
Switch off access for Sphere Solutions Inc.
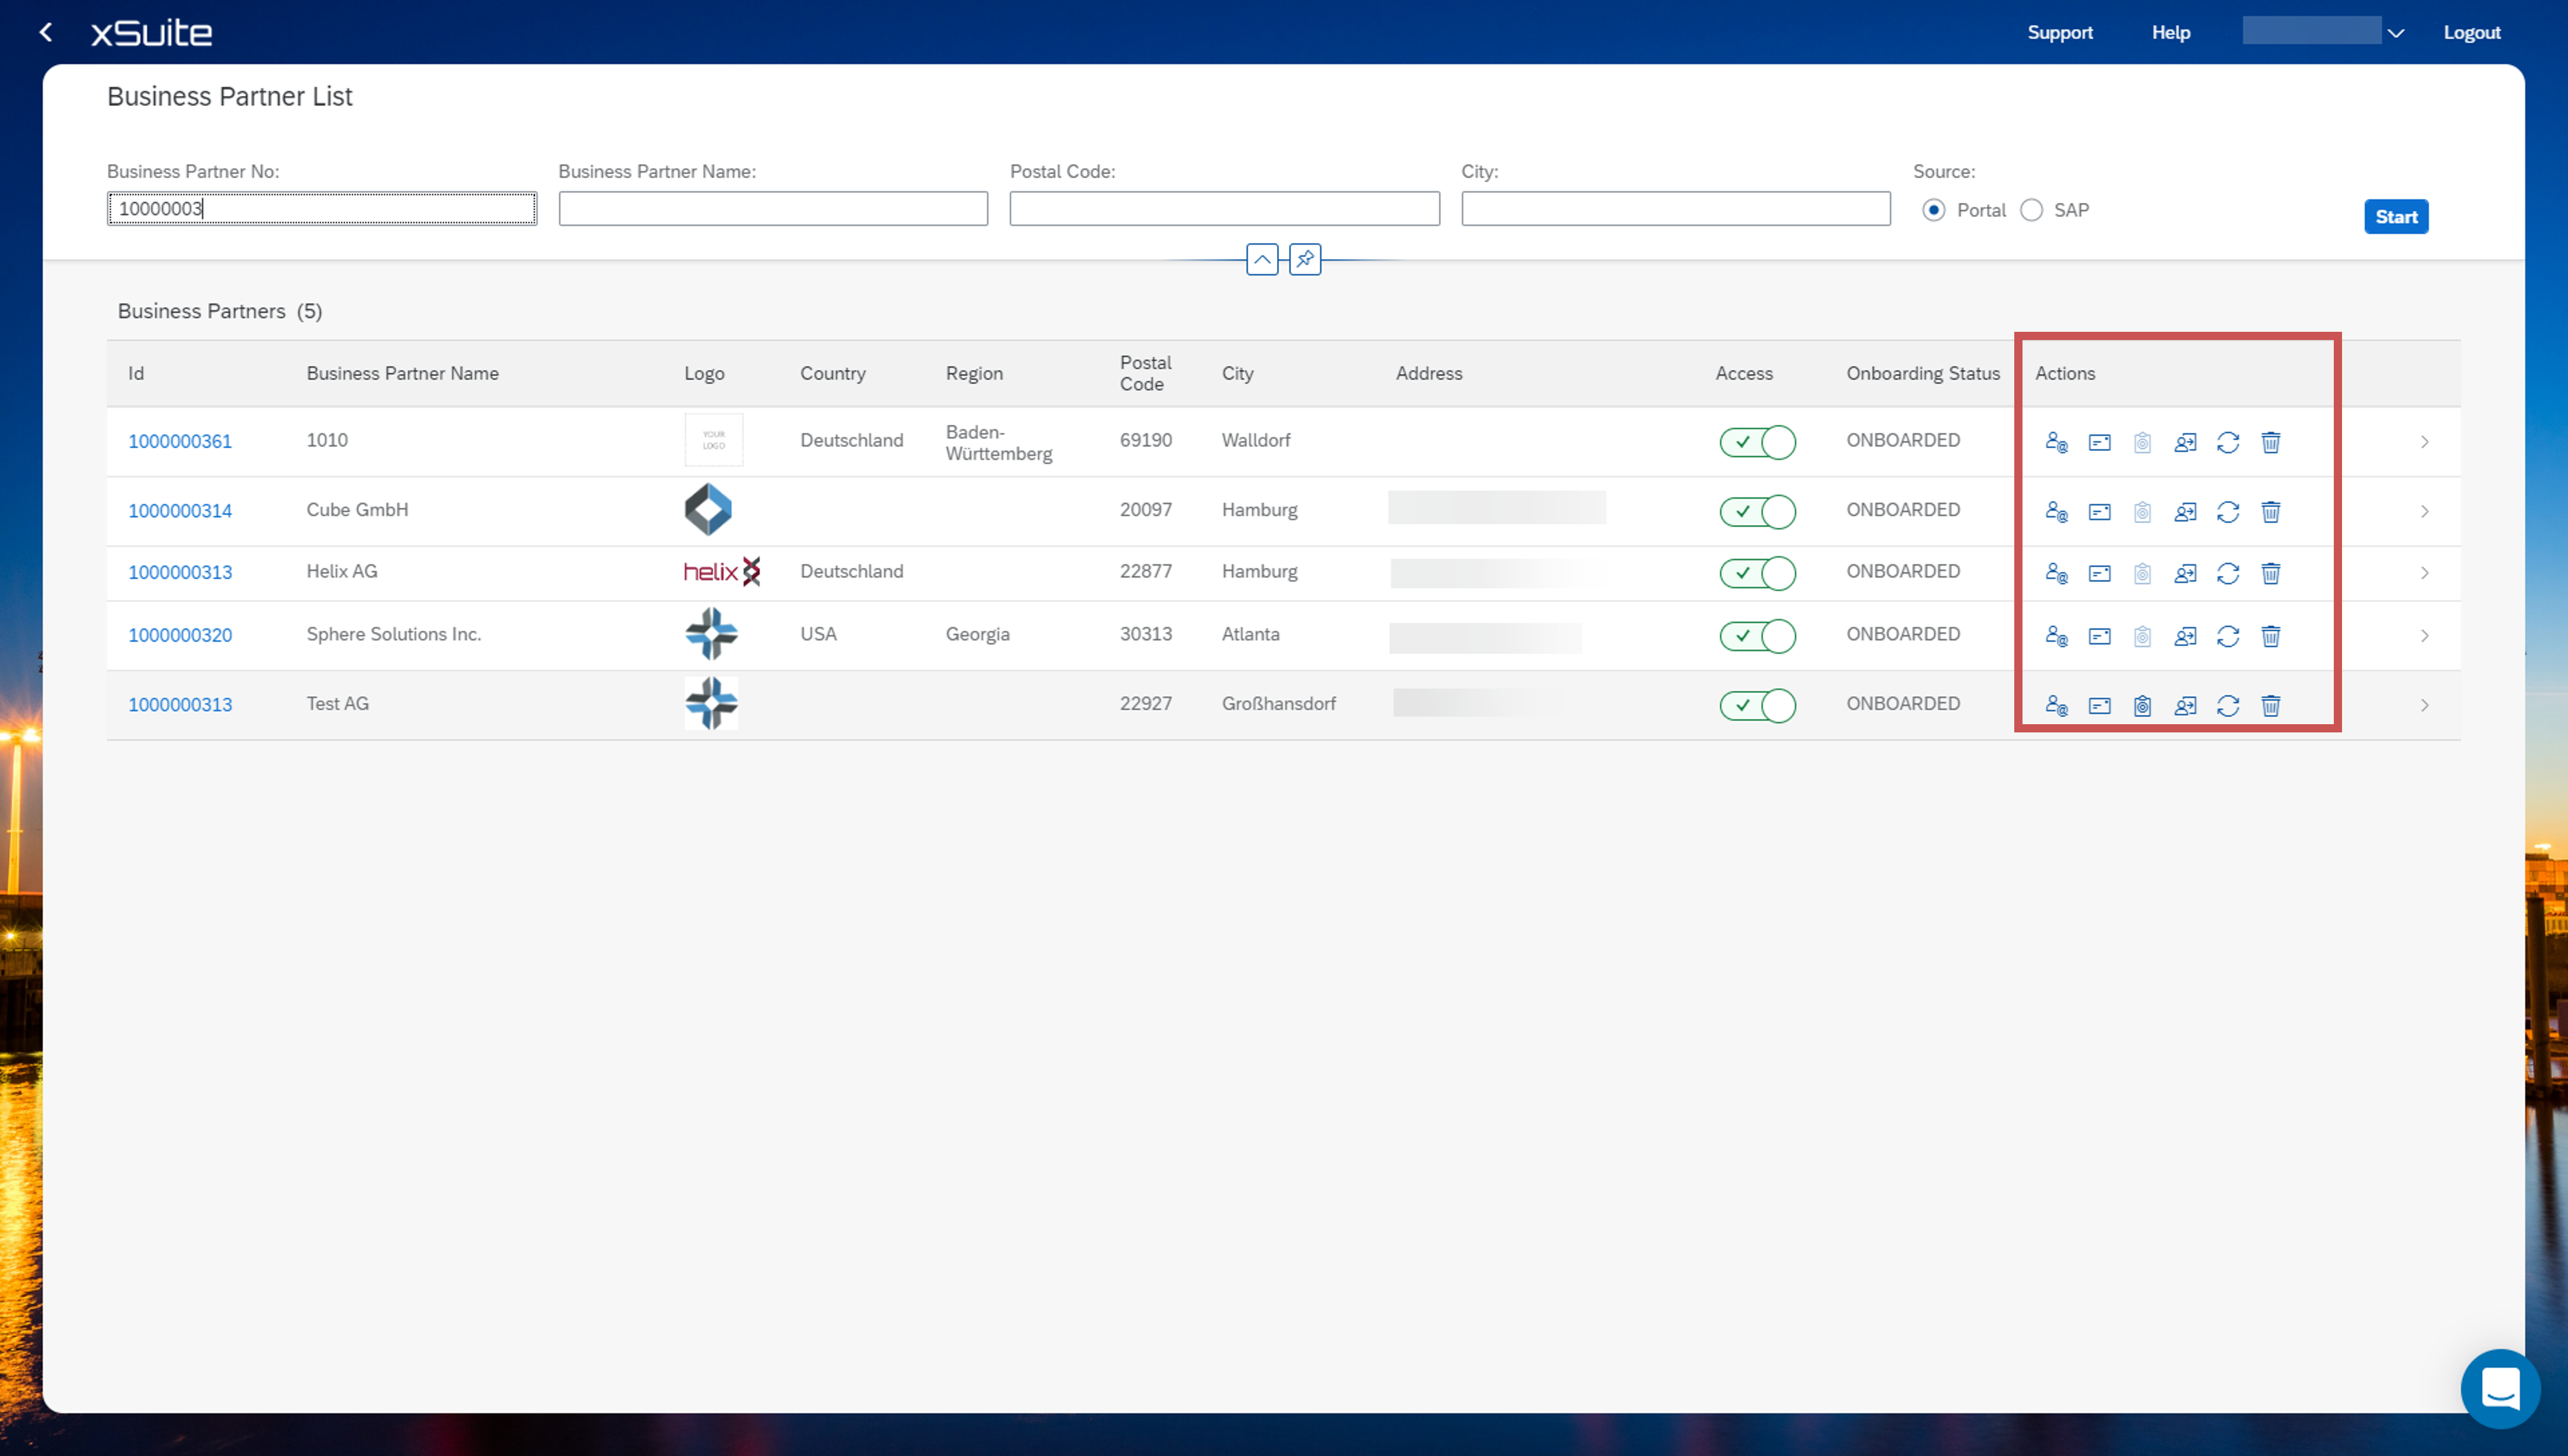tap(1757, 636)
